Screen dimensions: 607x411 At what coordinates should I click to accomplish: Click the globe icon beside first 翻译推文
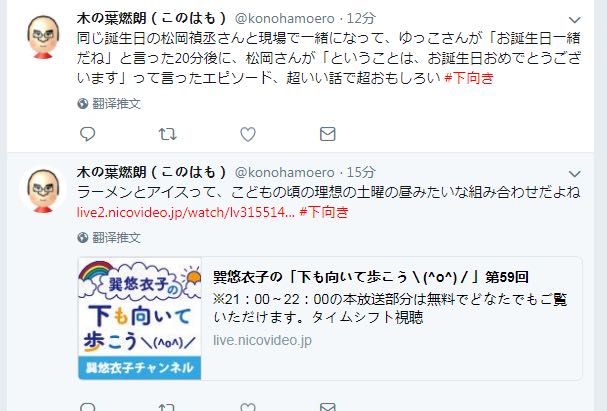[82, 104]
